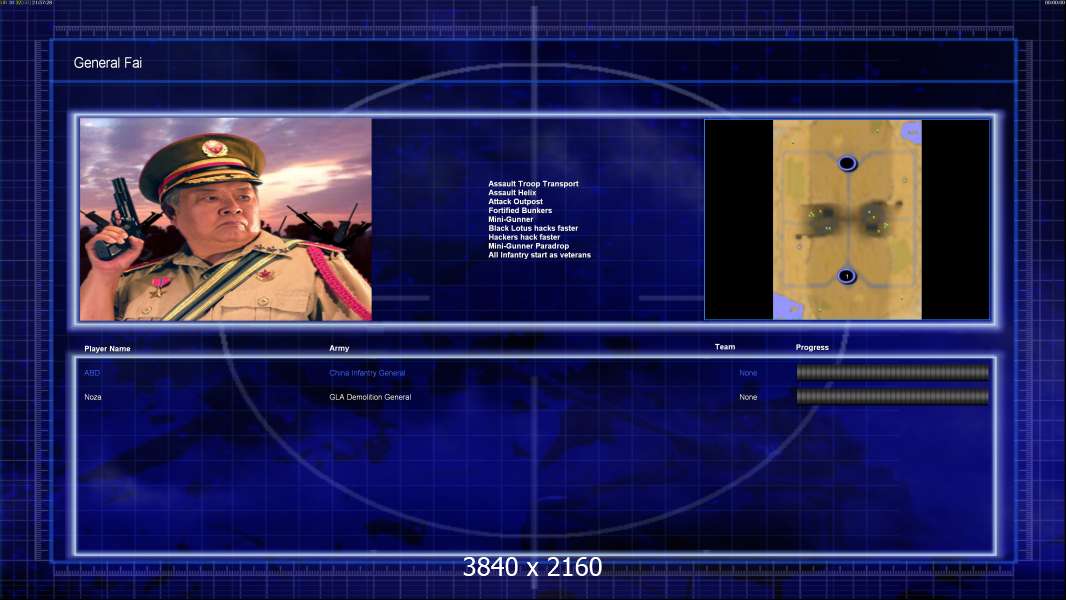Select start position marker numbered 1 on map
This screenshot has width=1066, height=600.
click(x=846, y=276)
